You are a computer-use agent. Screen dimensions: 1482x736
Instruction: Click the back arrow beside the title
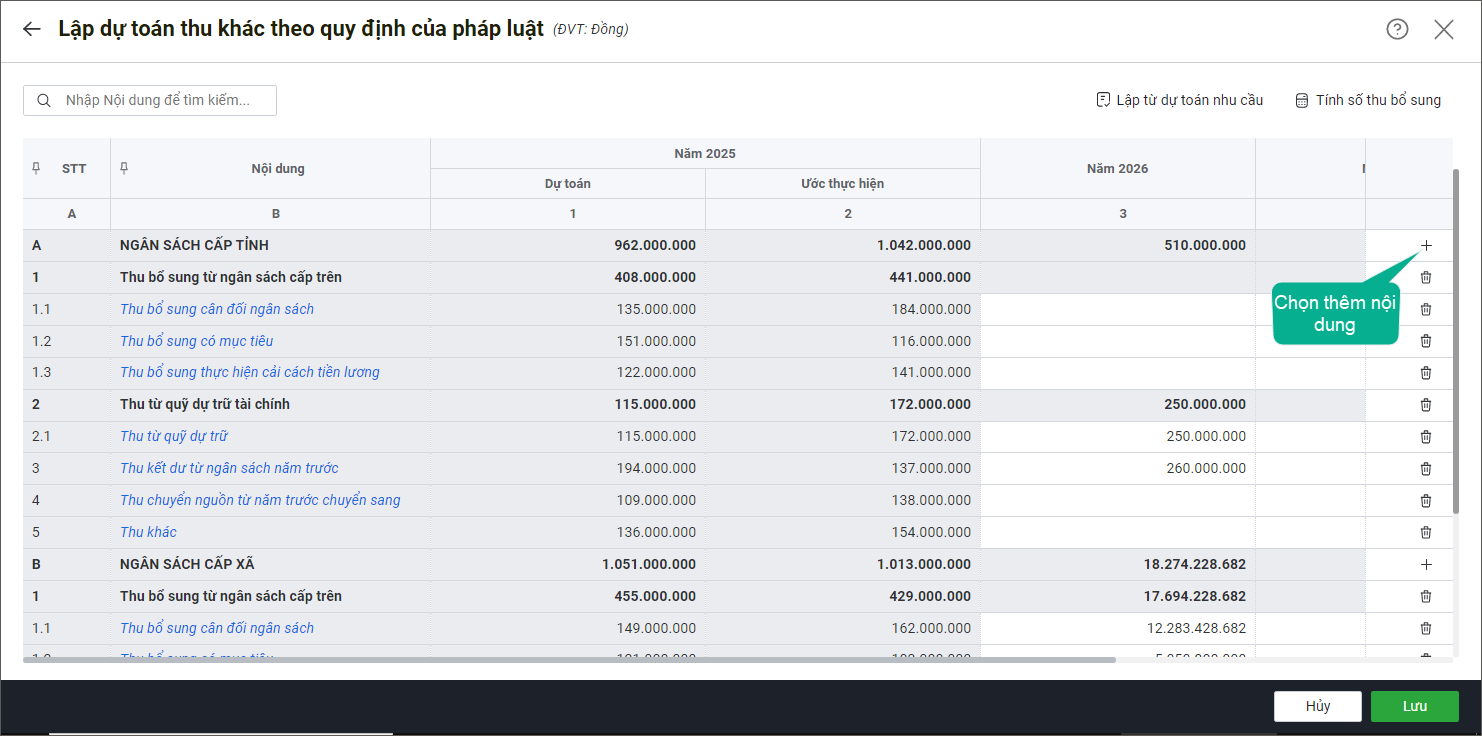32,29
